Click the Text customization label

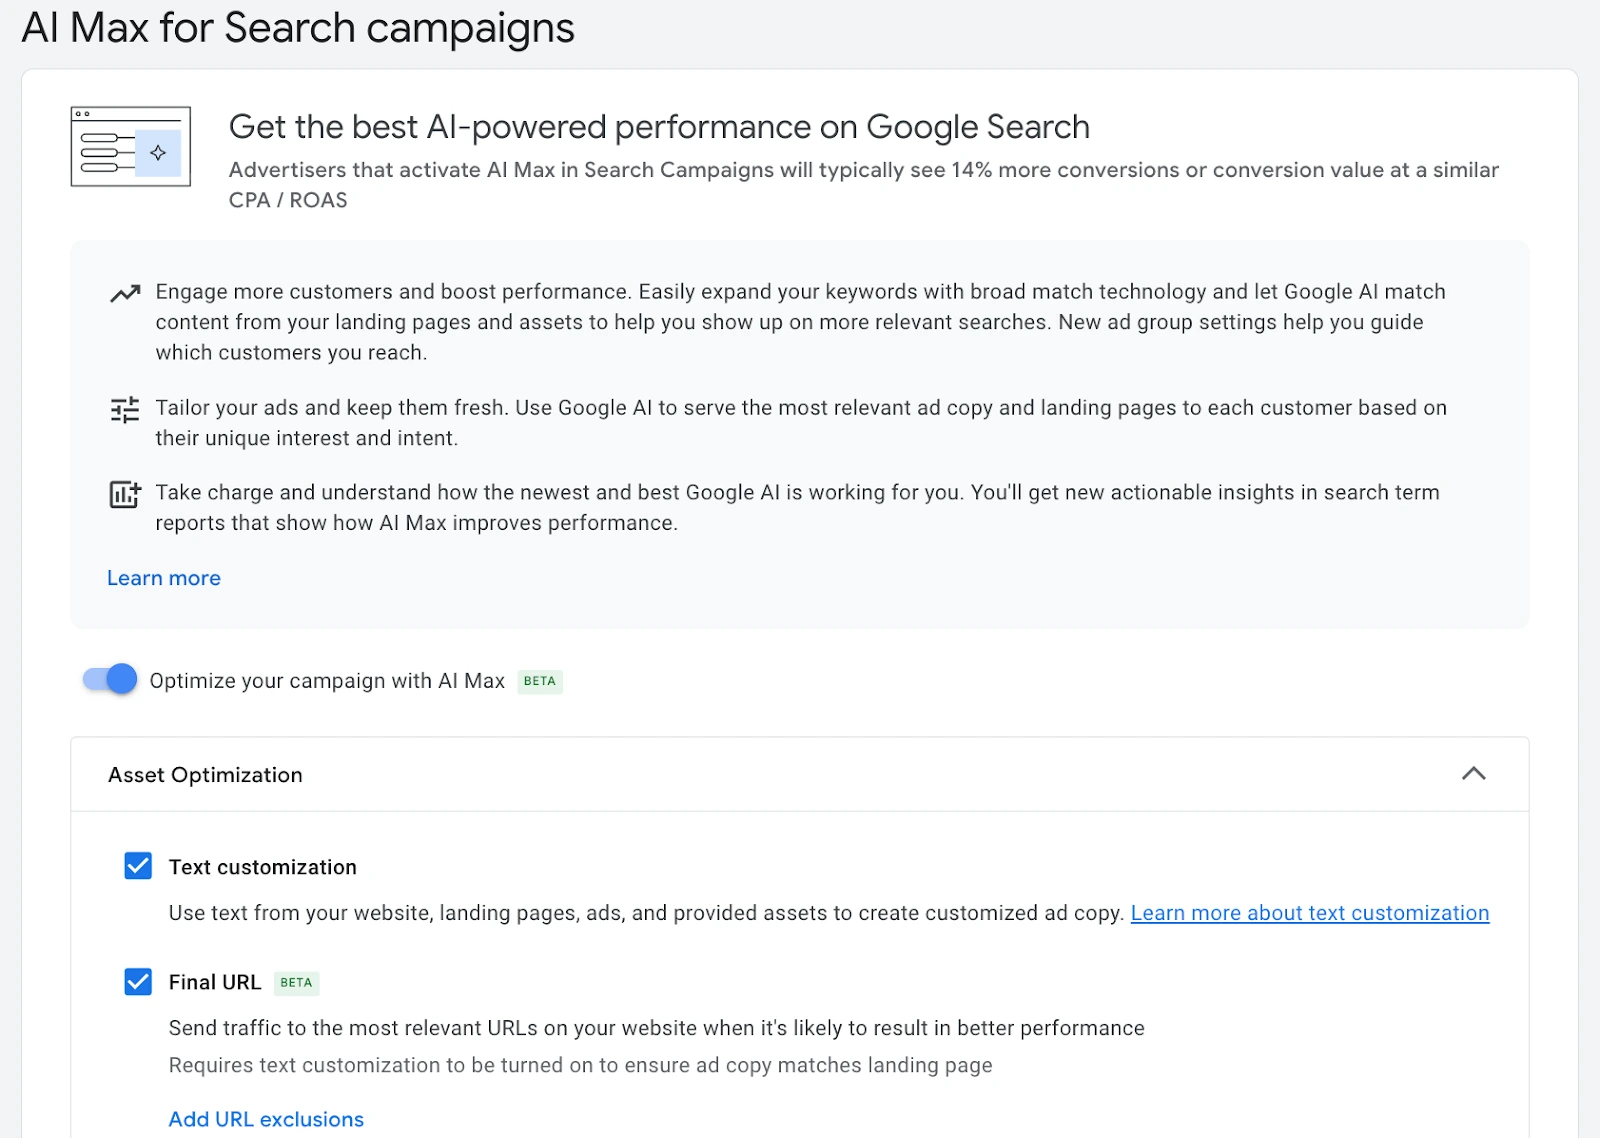tap(262, 867)
